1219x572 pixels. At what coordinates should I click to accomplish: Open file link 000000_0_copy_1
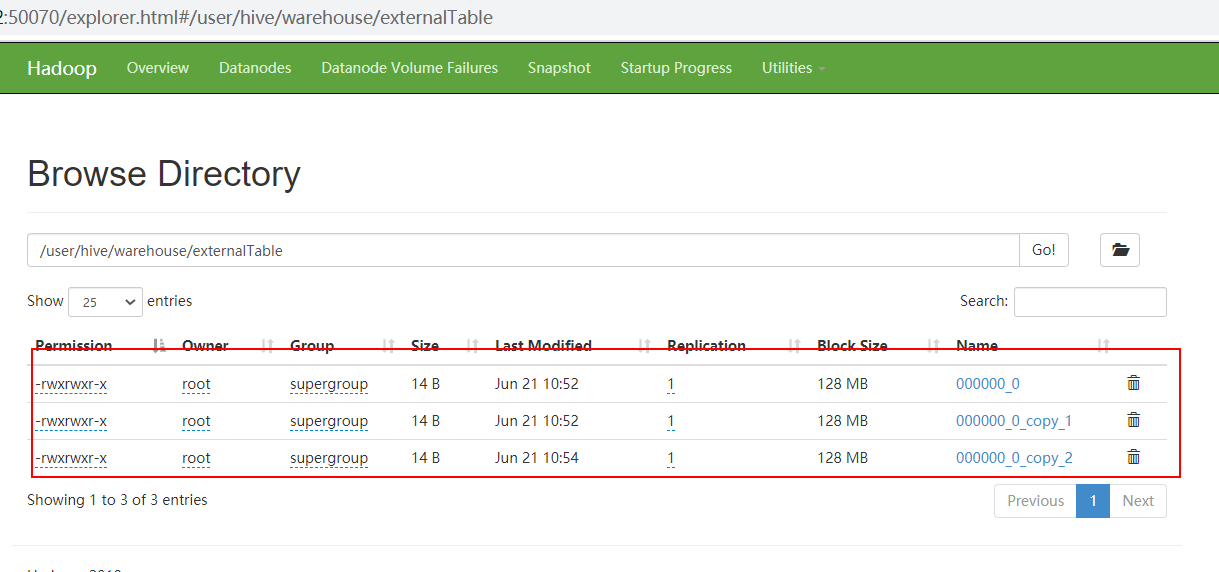1014,421
